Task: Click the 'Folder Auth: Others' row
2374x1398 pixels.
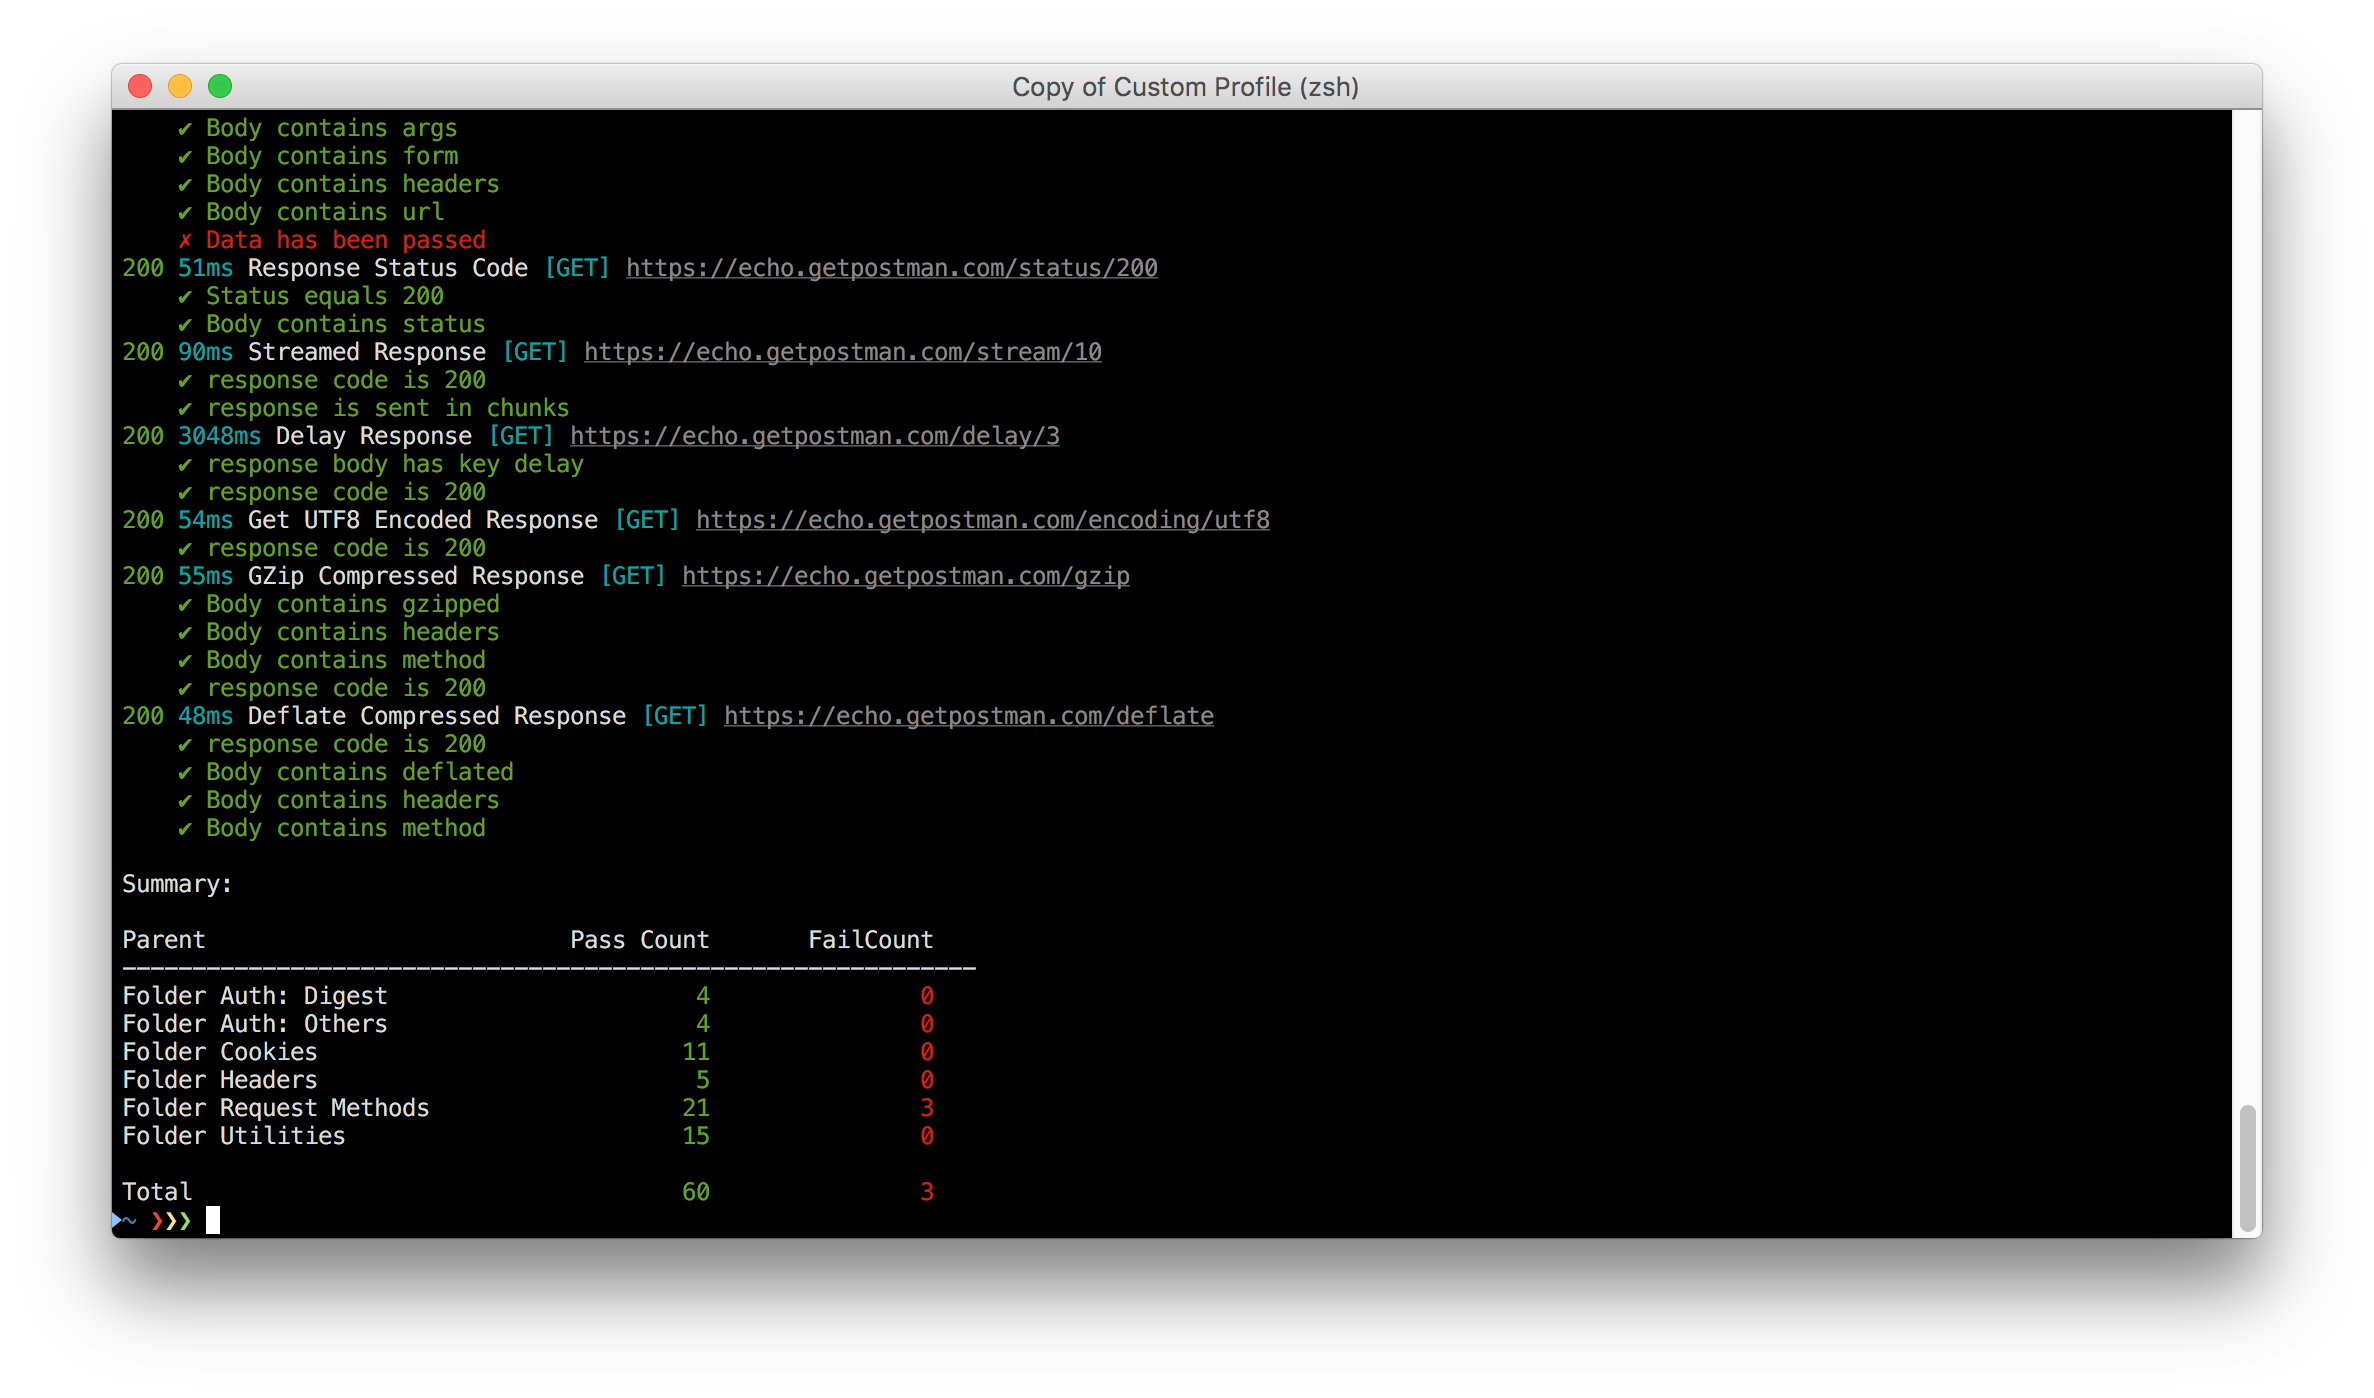Action: (528, 1024)
